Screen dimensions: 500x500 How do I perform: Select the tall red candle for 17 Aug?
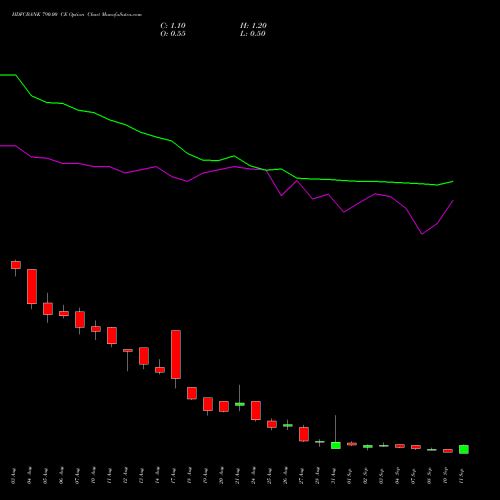[176, 354]
